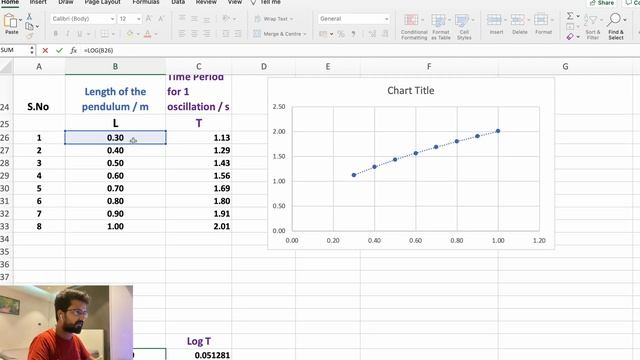Open Sort & Filter

coord(592,27)
